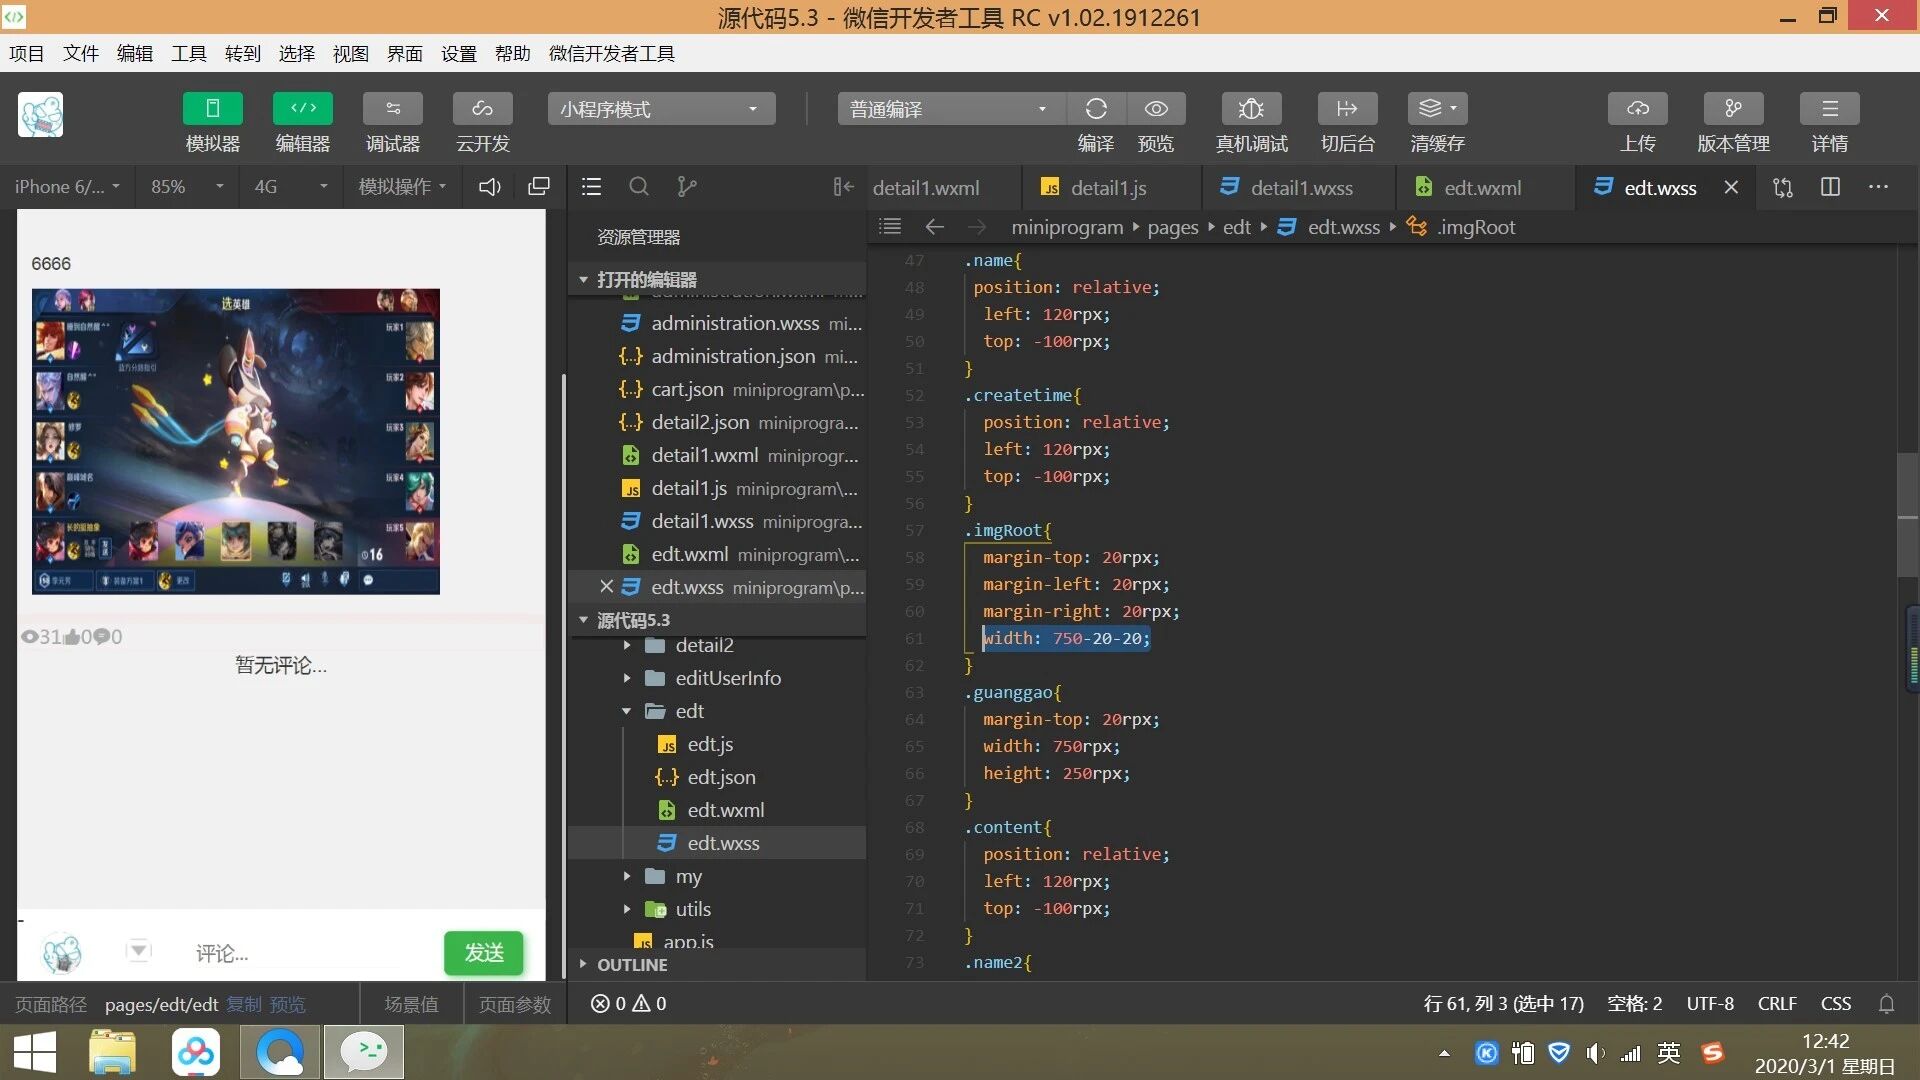Open the Version Management icon
The image size is (1920, 1080).
1733,109
